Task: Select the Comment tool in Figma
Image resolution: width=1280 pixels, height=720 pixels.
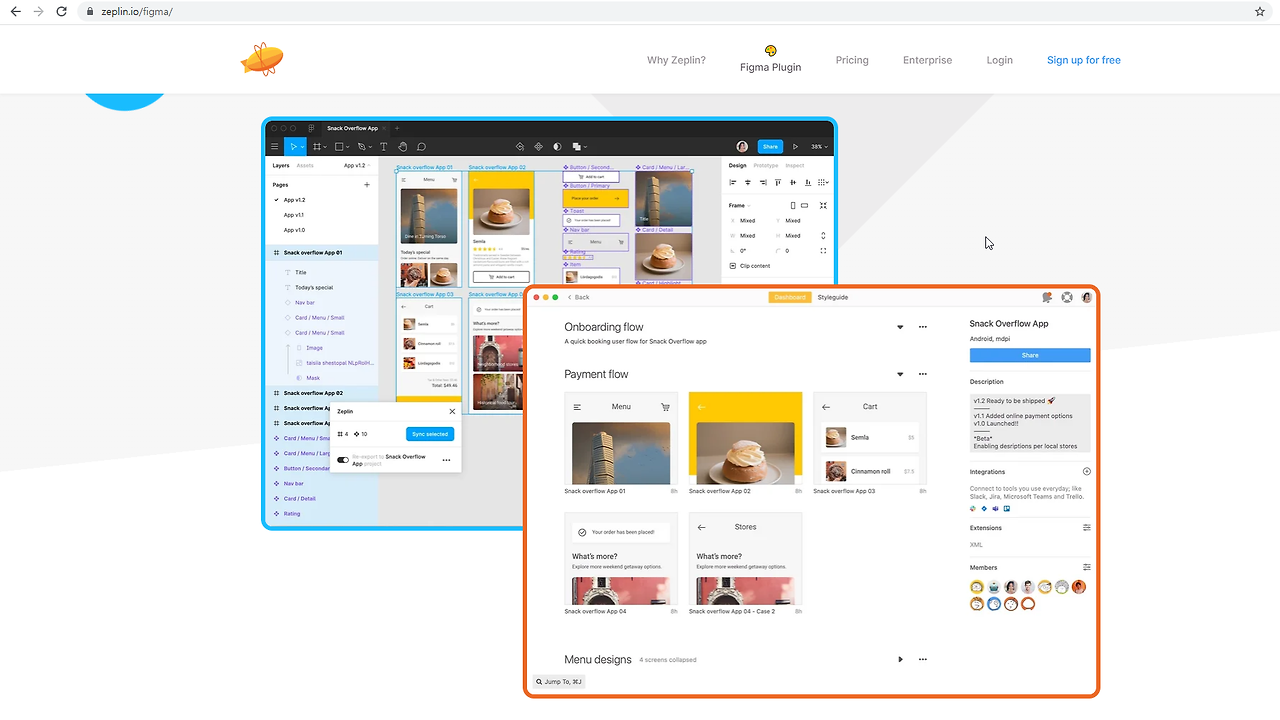Action: pos(422,147)
